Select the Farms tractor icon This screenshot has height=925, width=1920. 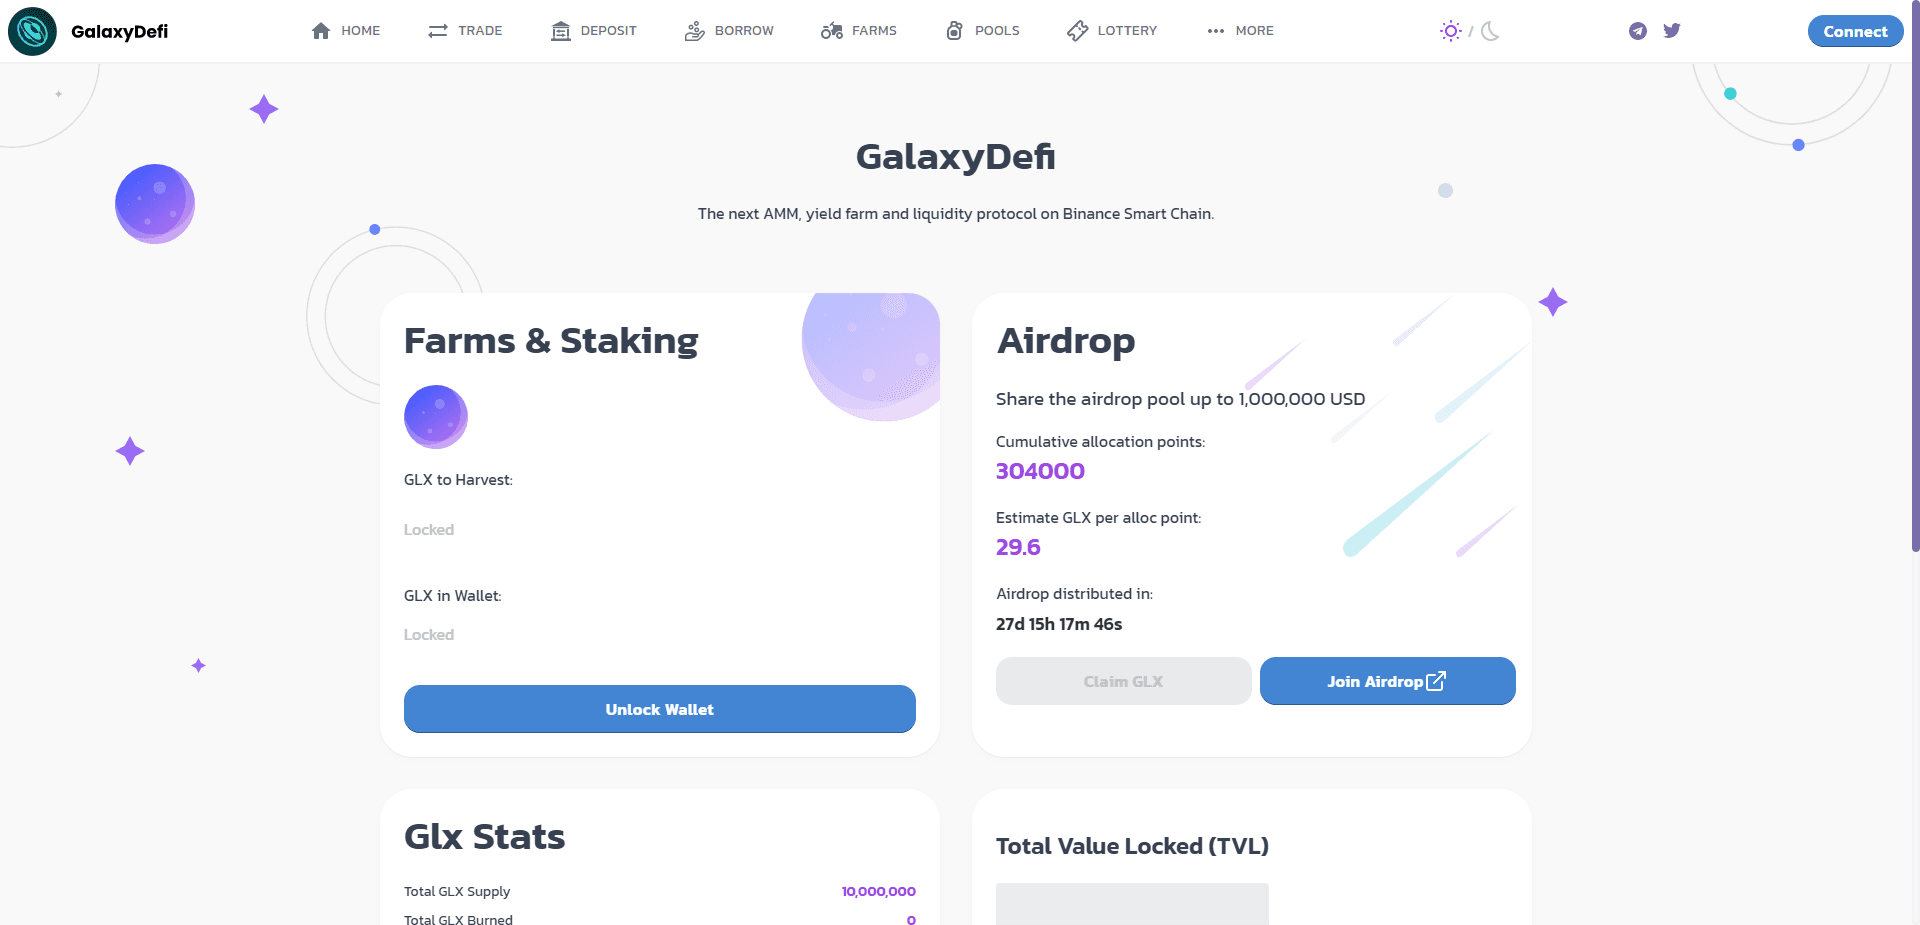(830, 31)
